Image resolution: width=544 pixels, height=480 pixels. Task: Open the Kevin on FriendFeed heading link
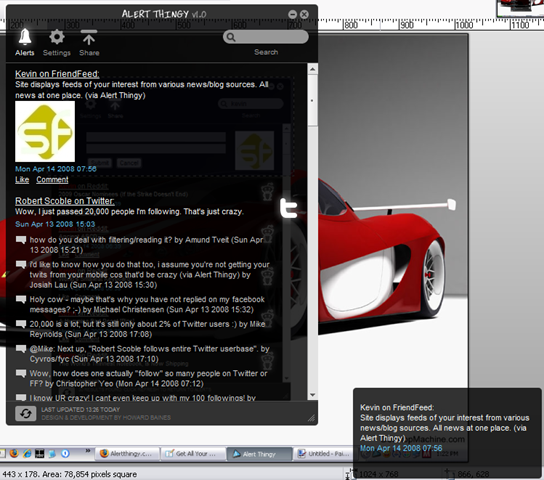coord(57,74)
